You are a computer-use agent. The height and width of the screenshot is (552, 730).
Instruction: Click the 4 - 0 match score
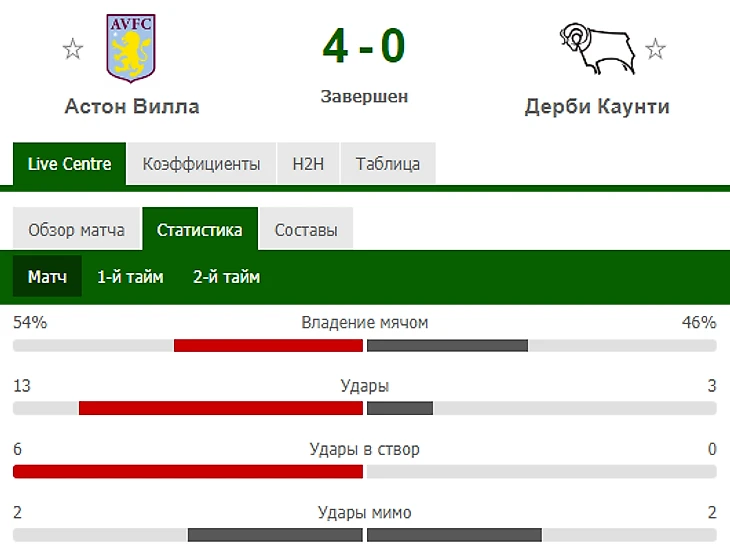(x=364, y=46)
